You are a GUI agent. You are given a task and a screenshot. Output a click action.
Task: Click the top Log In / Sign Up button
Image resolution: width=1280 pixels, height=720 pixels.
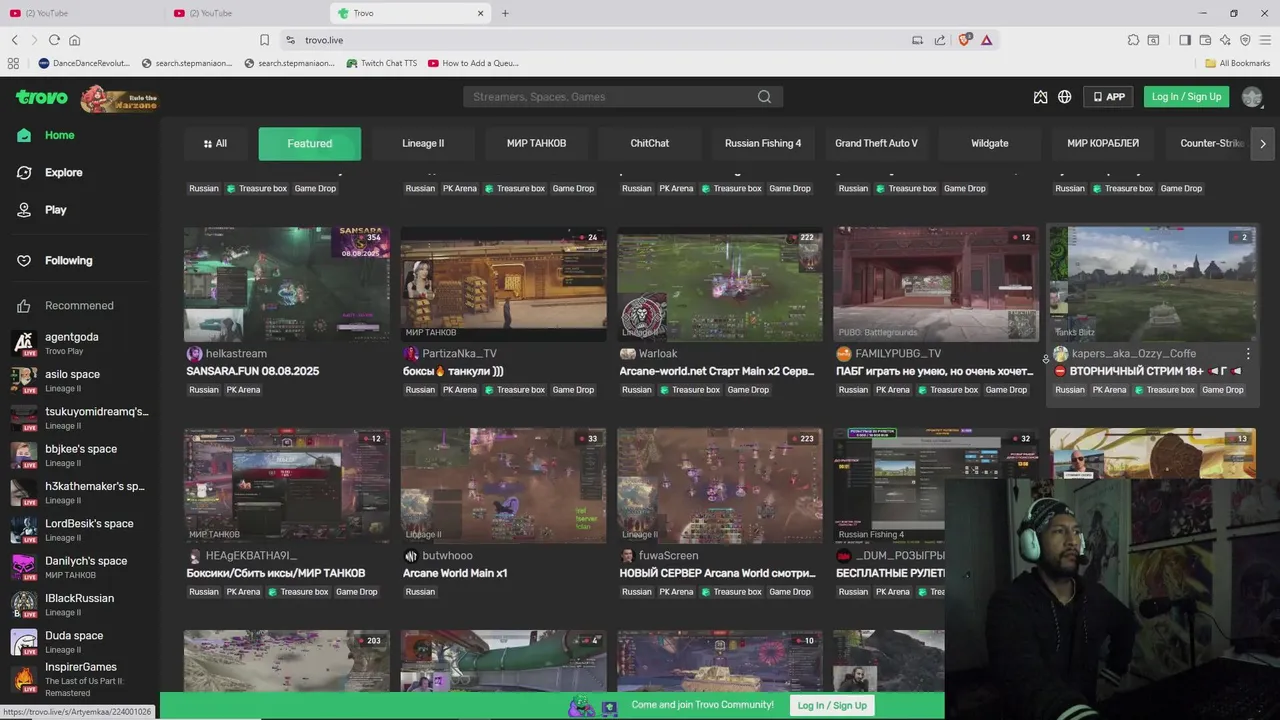[1186, 97]
